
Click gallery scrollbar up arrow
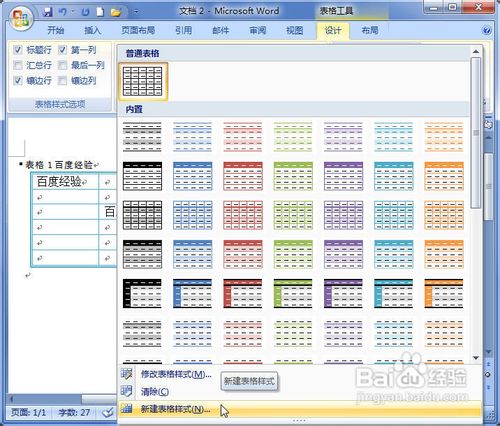click(x=476, y=51)
